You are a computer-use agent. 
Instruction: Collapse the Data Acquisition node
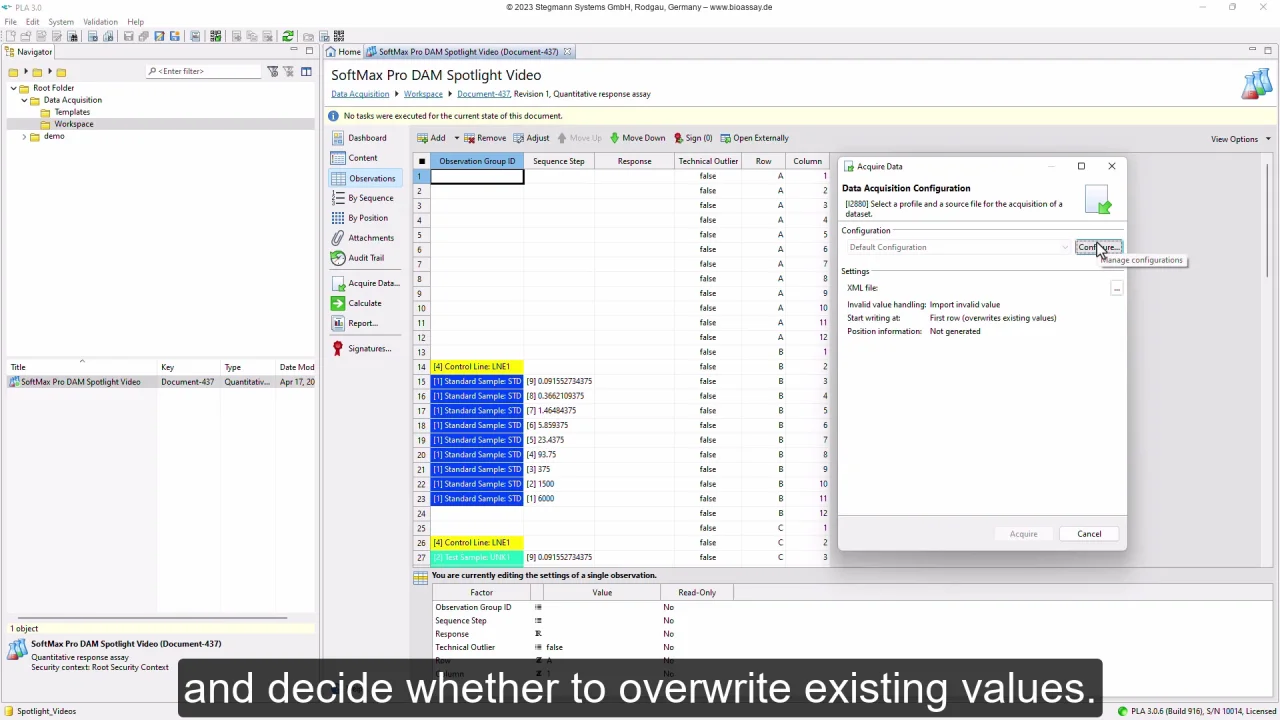coord(24,100)
